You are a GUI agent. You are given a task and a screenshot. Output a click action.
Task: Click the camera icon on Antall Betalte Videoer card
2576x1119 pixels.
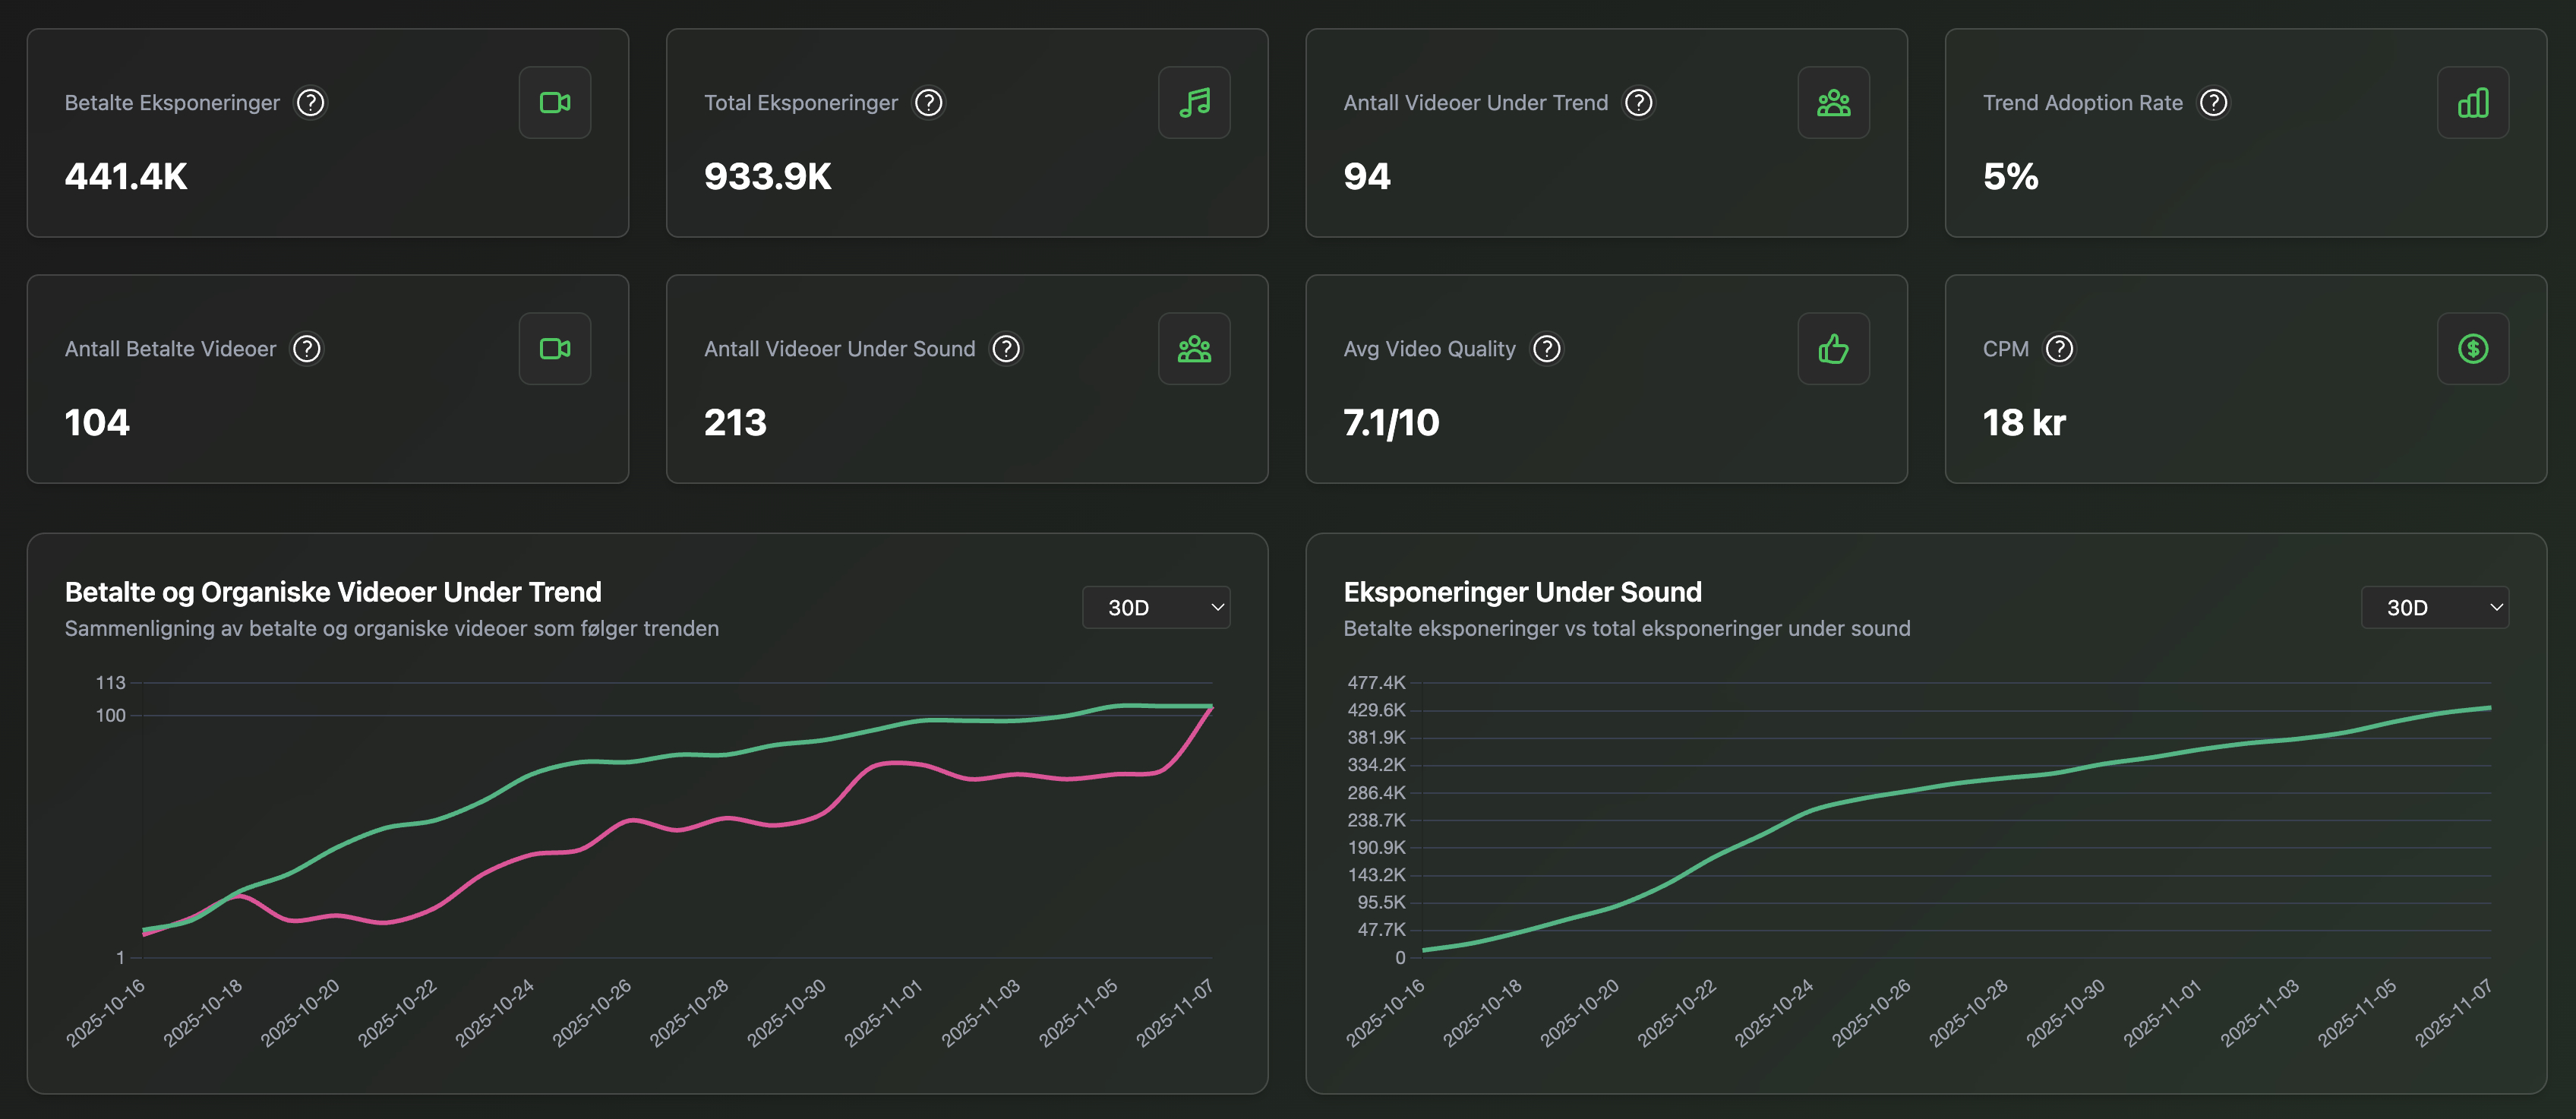tap(554, 348)
